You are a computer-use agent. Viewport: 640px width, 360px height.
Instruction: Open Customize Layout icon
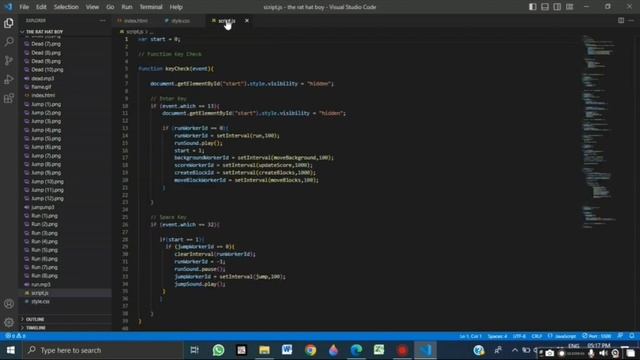(x=569, y=7)
